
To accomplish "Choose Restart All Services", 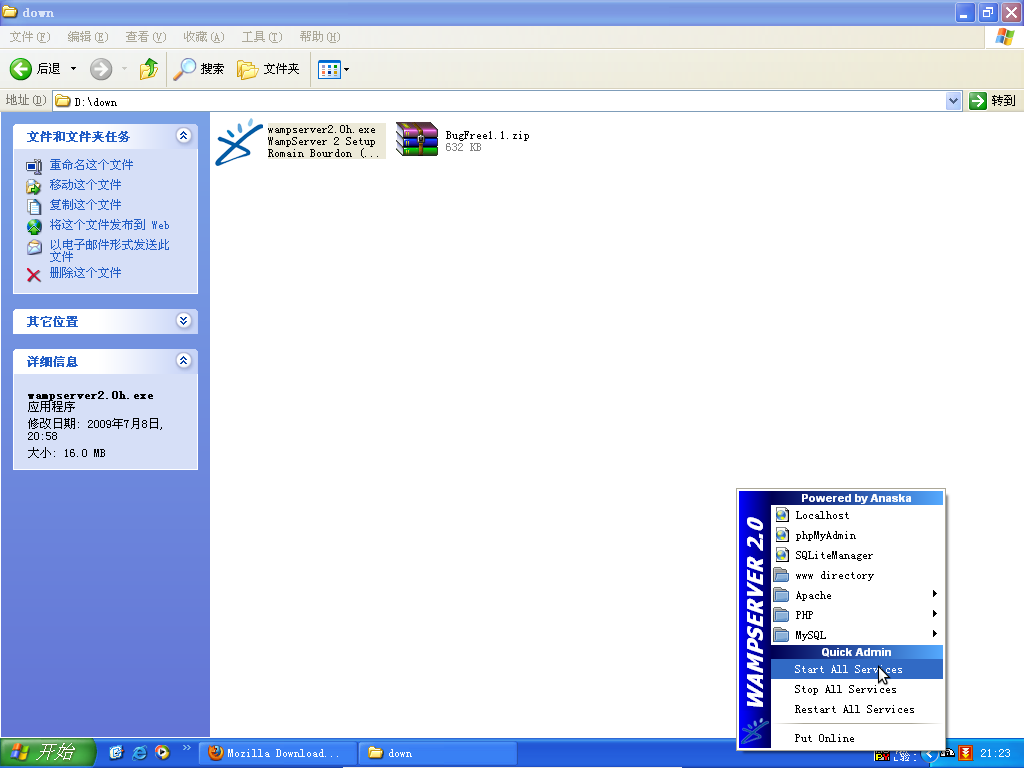I will point(857,709).
